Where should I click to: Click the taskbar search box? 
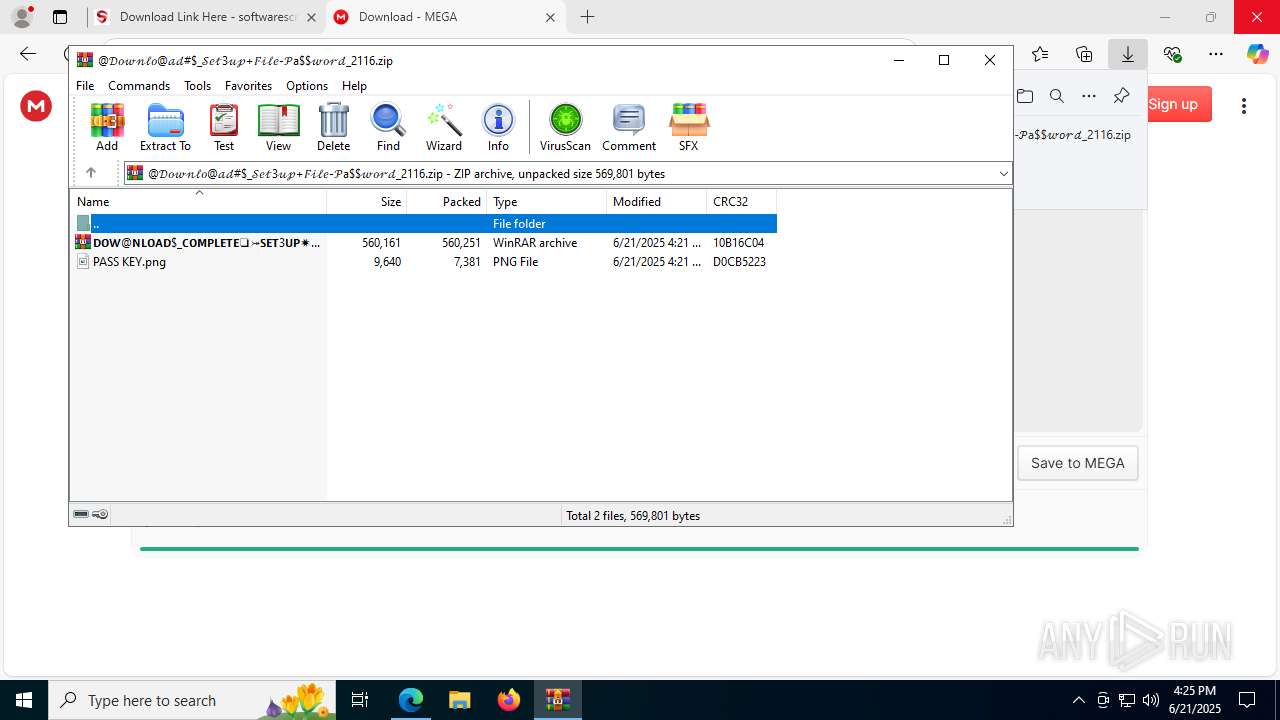tap(193, 700)
